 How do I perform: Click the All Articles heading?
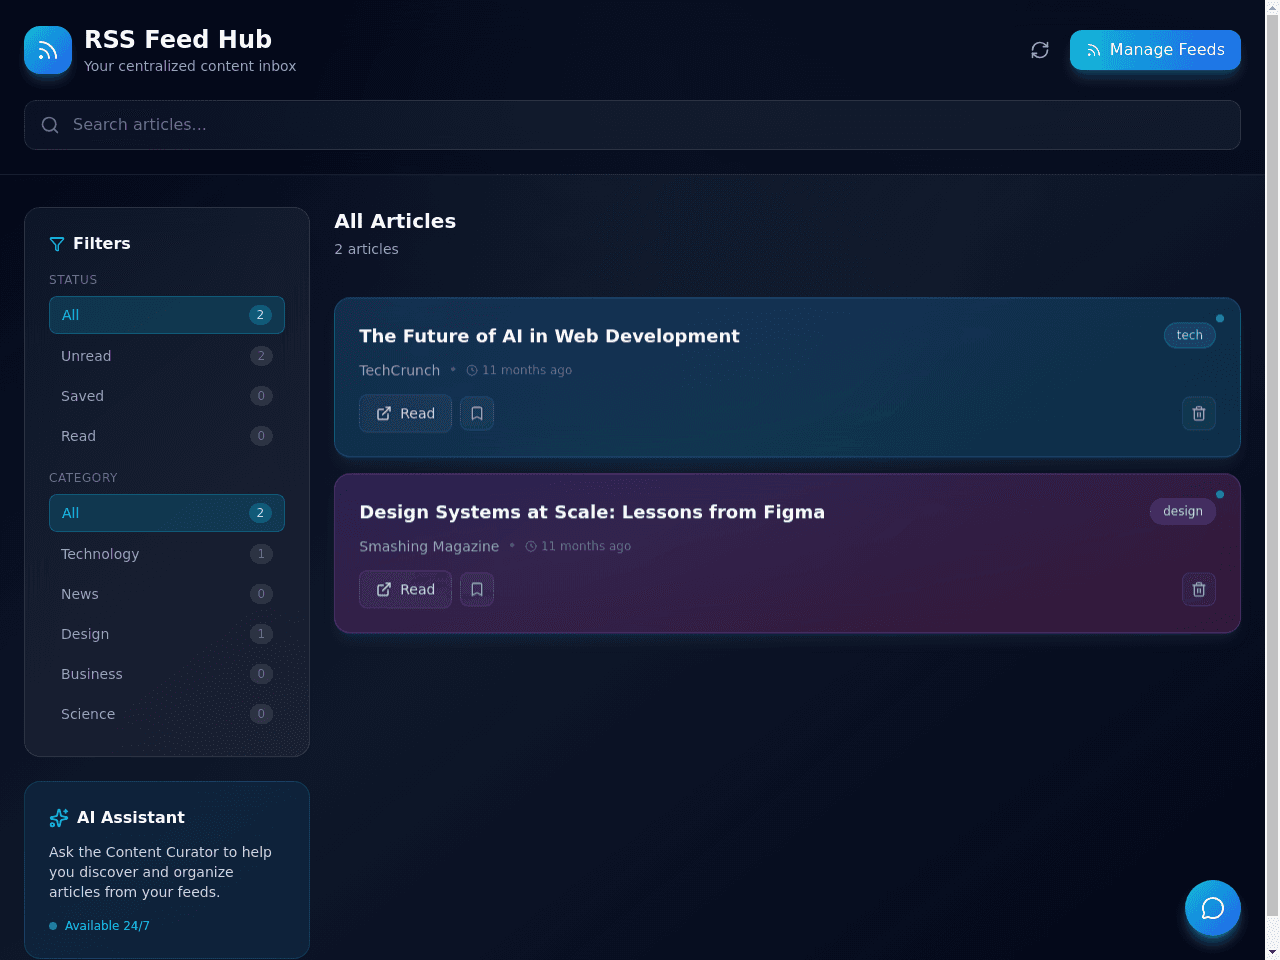point(395,221)
